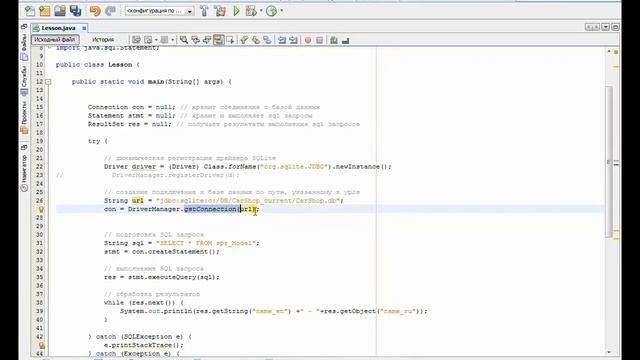This screenshot has height=360, width=640.
Task: Toggle Highlight Search in editor toolbar
Action: point(218,40)
